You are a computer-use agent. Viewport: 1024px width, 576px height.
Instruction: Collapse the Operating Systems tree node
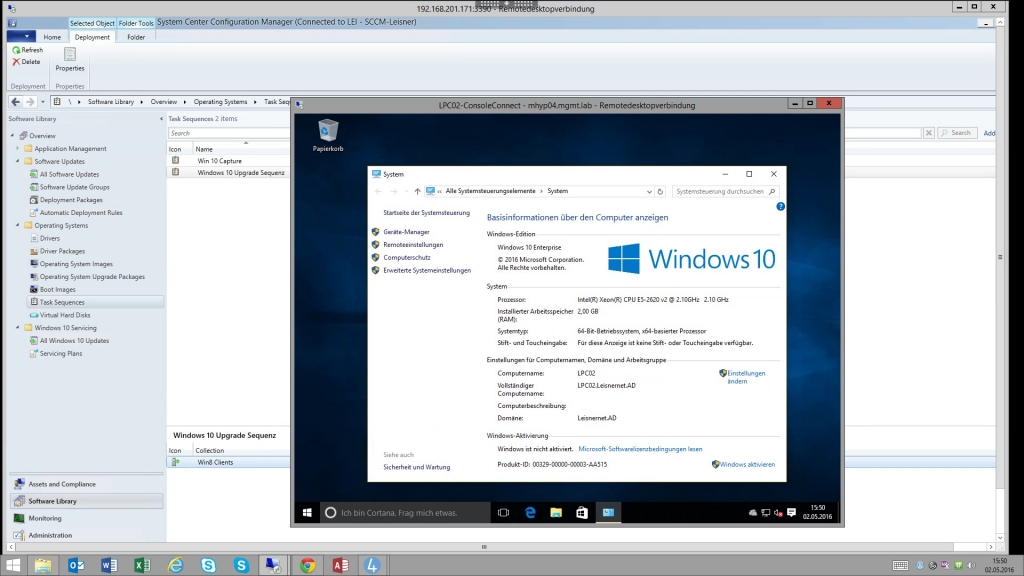click(x=18, y=225)
